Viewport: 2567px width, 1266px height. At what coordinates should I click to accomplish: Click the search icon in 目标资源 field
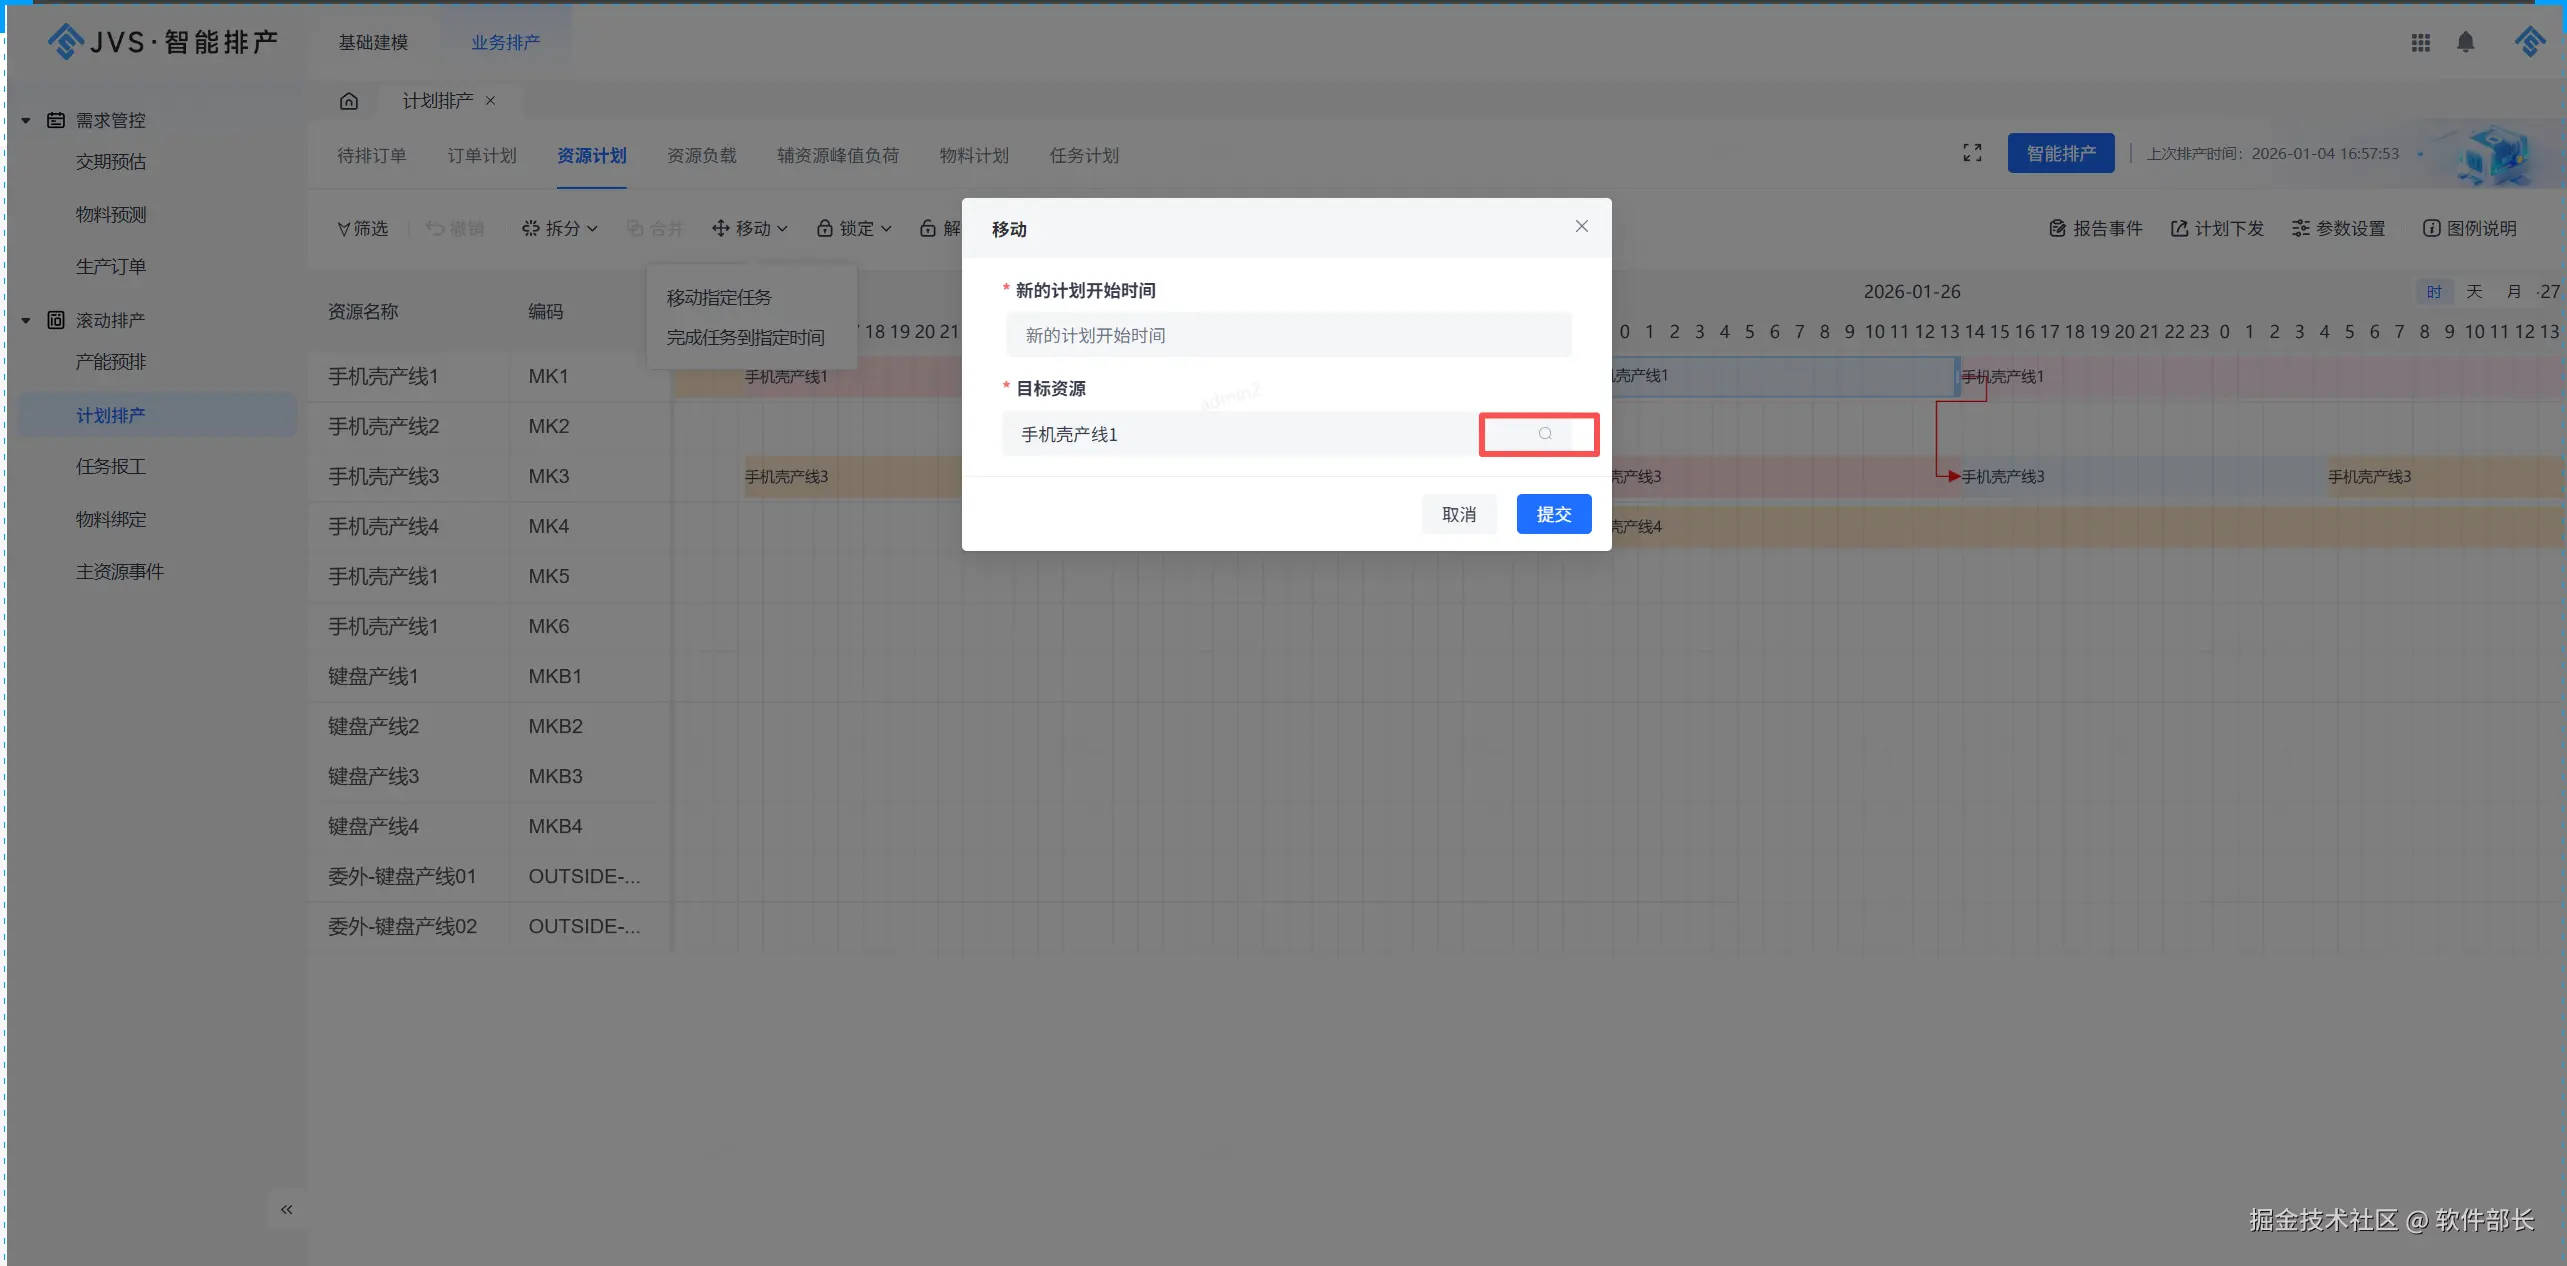click(1544, 434)
